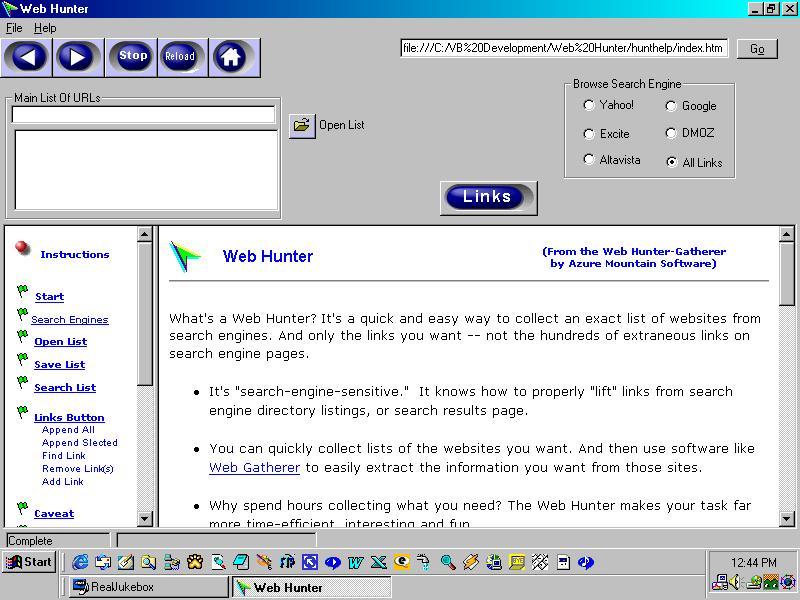Click the URL address input field
This screenshot has height=600, width=800.
pyautogui.click(x=564, y=48)
